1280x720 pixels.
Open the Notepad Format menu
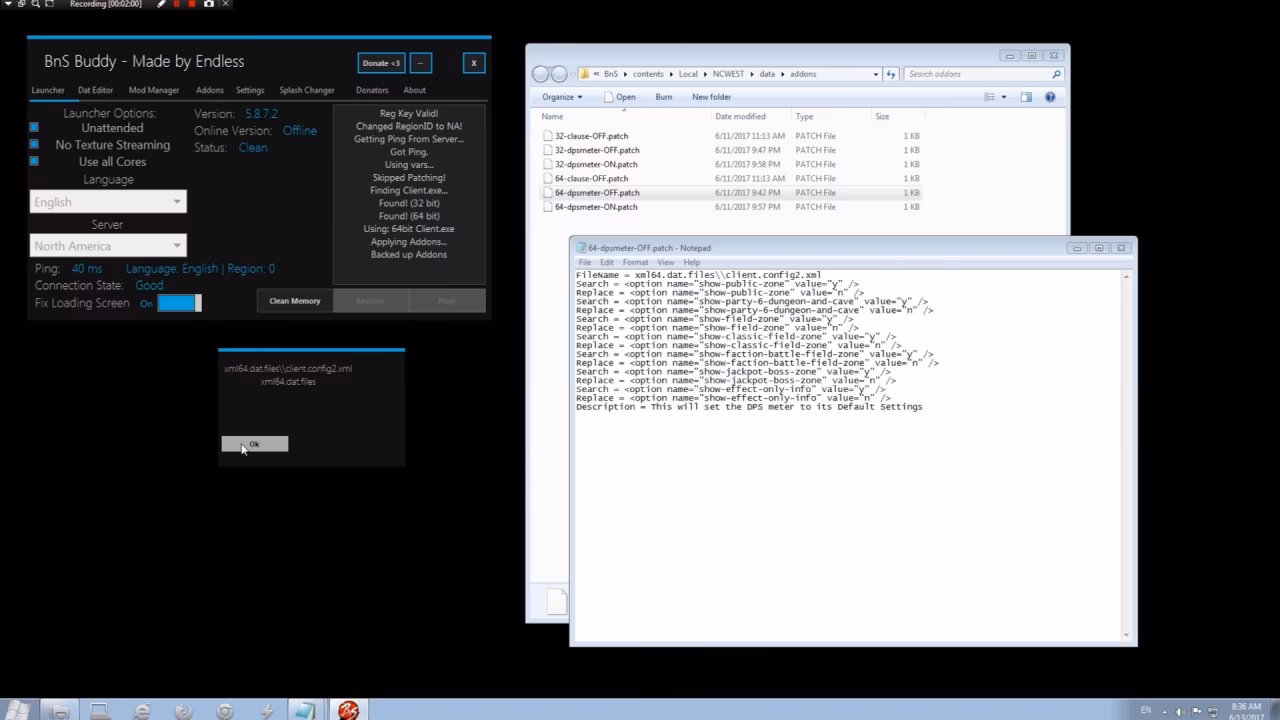635,262
